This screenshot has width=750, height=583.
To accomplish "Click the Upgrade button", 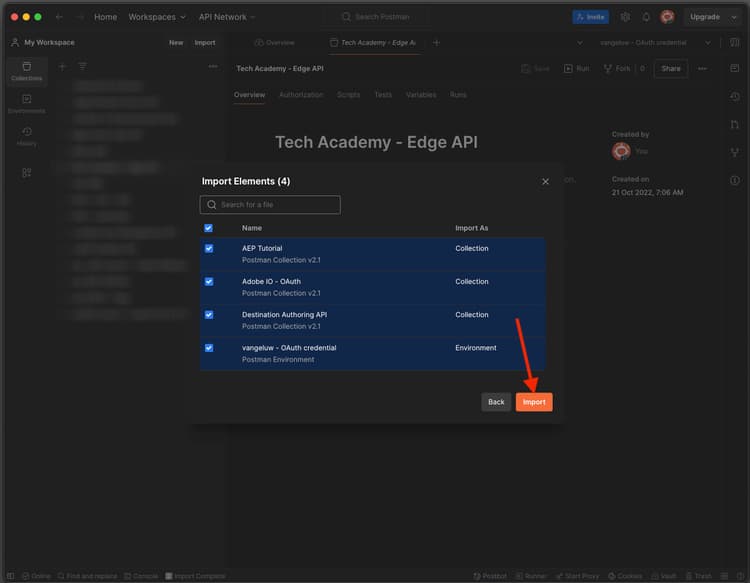I will click(x=705, y=17).
